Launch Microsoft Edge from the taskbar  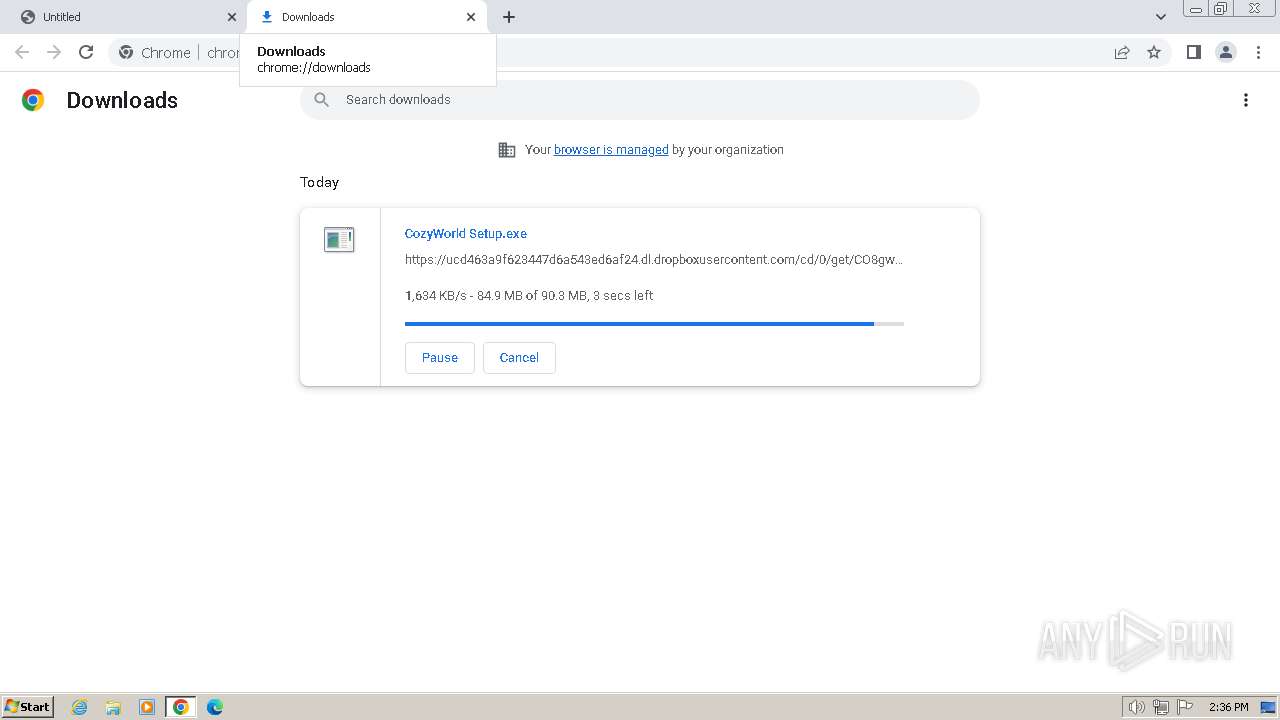215,707
